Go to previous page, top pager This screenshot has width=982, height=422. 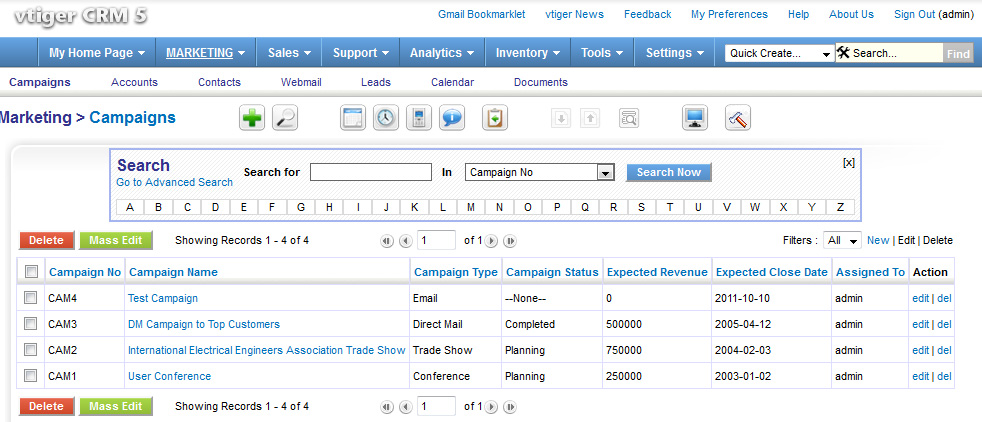tap(406, 241)
